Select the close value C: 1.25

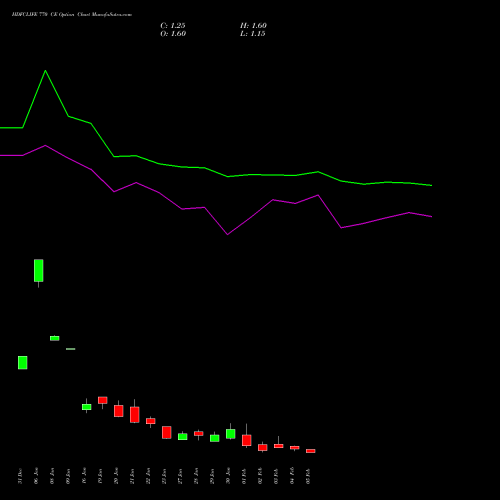[x=173, y=26]
